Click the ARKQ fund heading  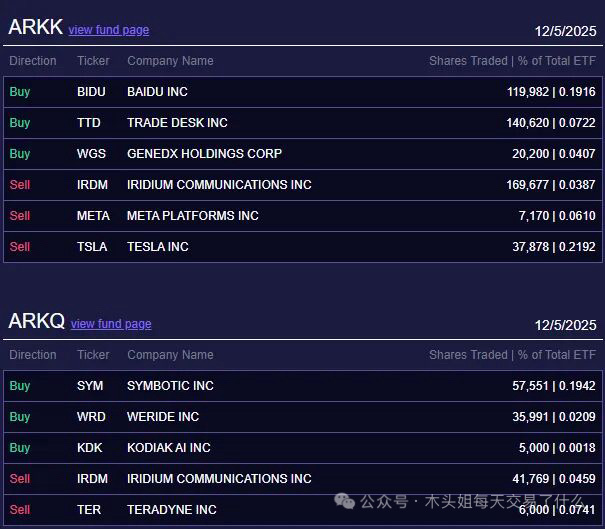coord(37,321)
